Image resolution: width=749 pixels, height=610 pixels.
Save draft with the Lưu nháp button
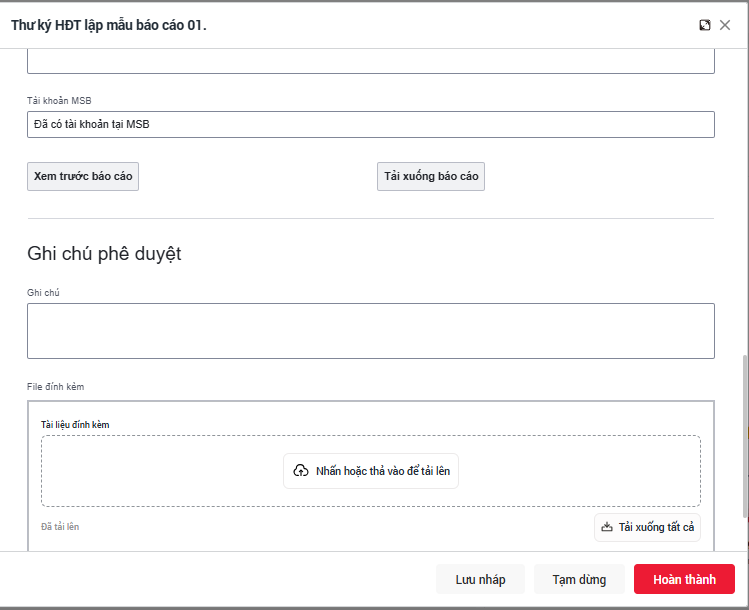(x=480, y=579)
